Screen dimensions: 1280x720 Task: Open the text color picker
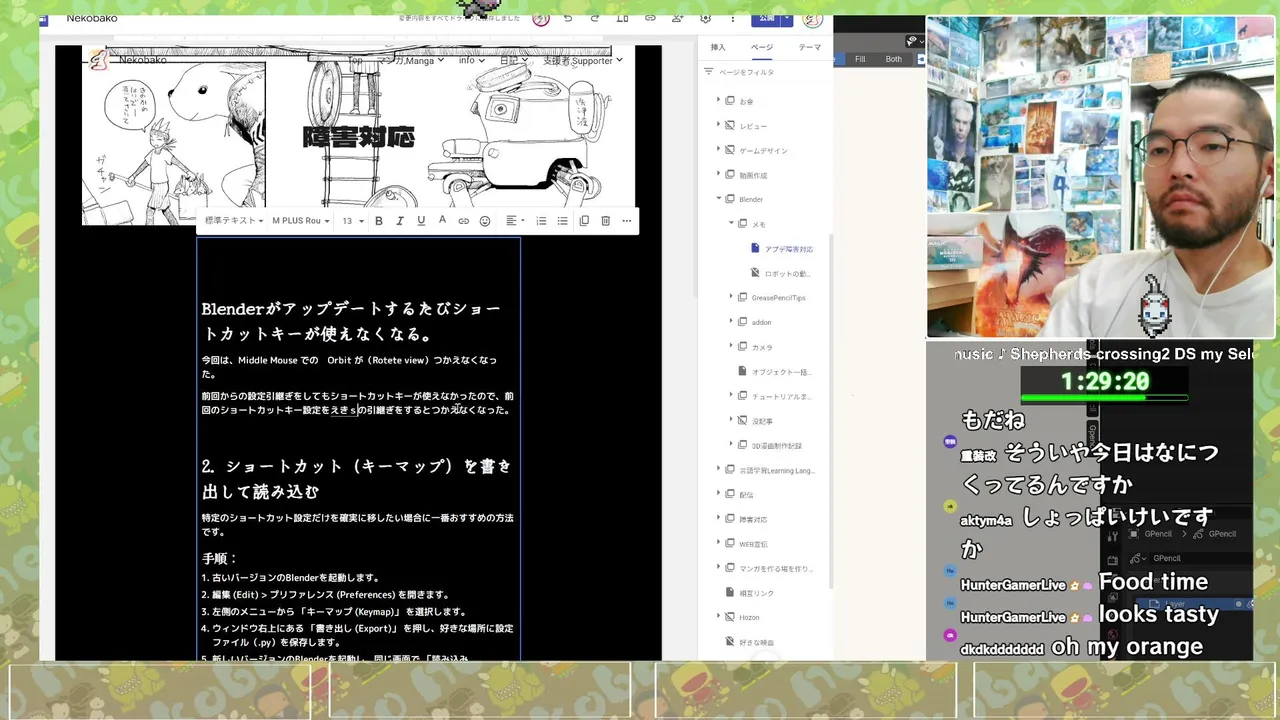coord(442,221)
